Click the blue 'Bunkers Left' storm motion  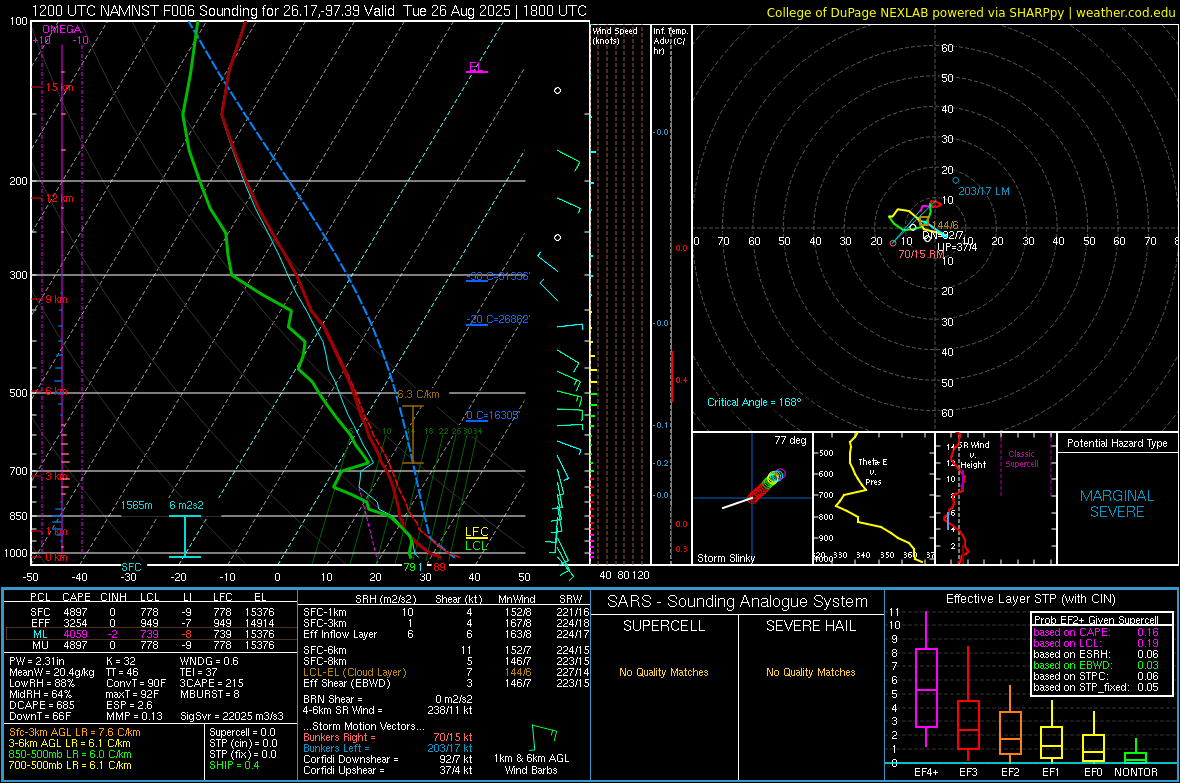click(388, 748)
